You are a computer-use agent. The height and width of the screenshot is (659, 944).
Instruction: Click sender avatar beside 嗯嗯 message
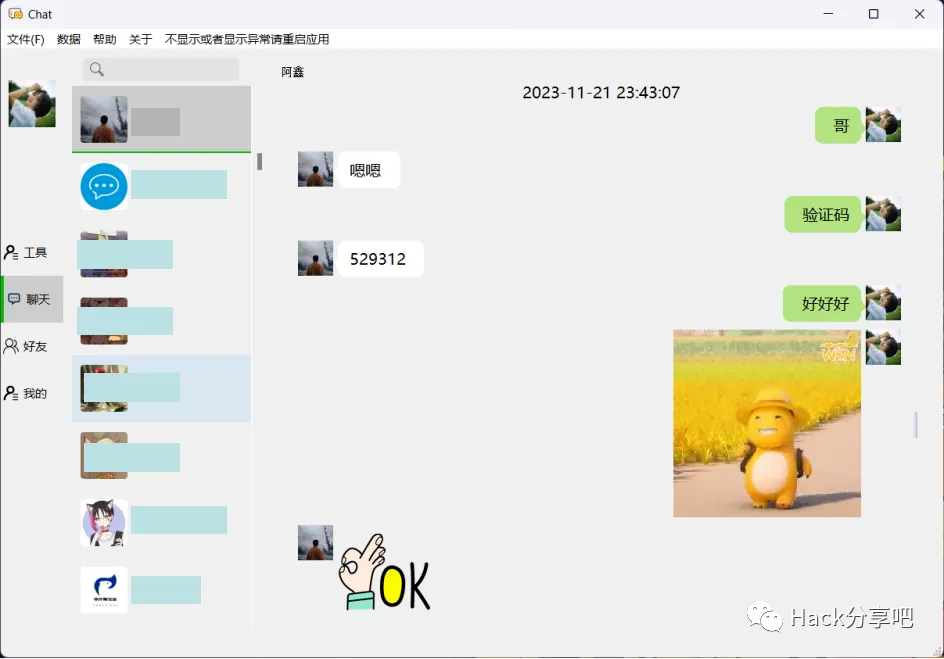(x=315, y=169)
